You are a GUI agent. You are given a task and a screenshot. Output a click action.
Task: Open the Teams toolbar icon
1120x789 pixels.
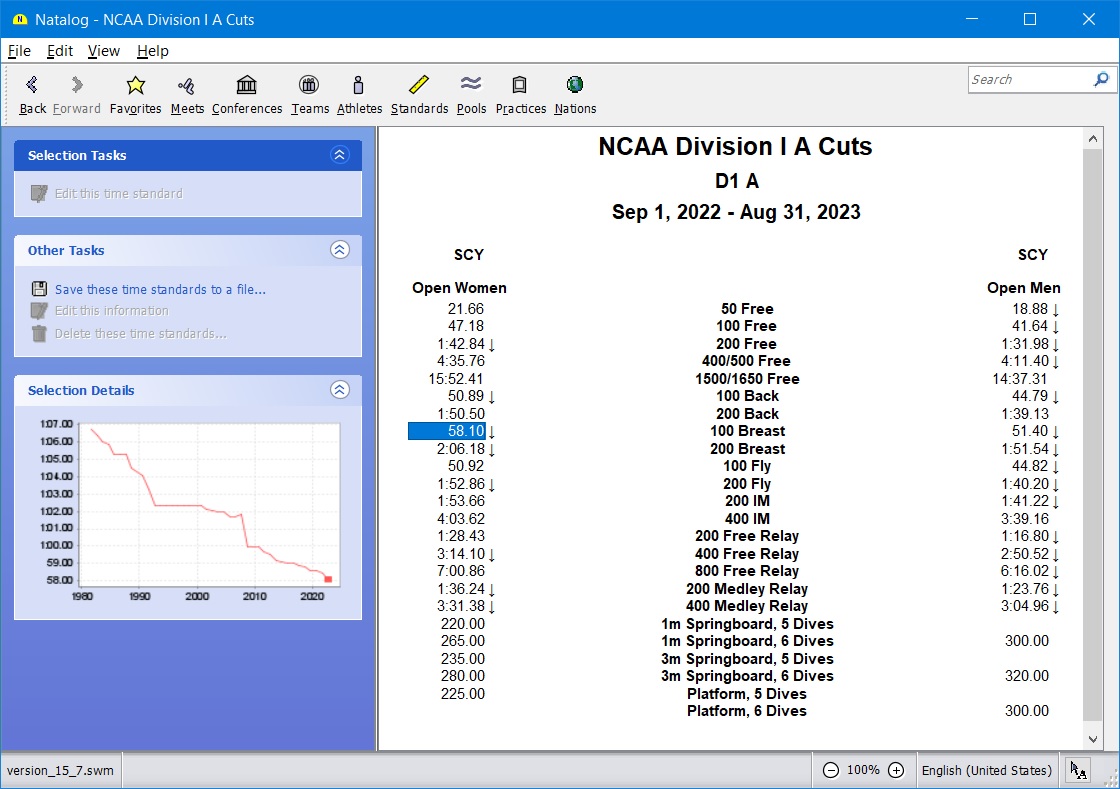click(x=310, y=86)
